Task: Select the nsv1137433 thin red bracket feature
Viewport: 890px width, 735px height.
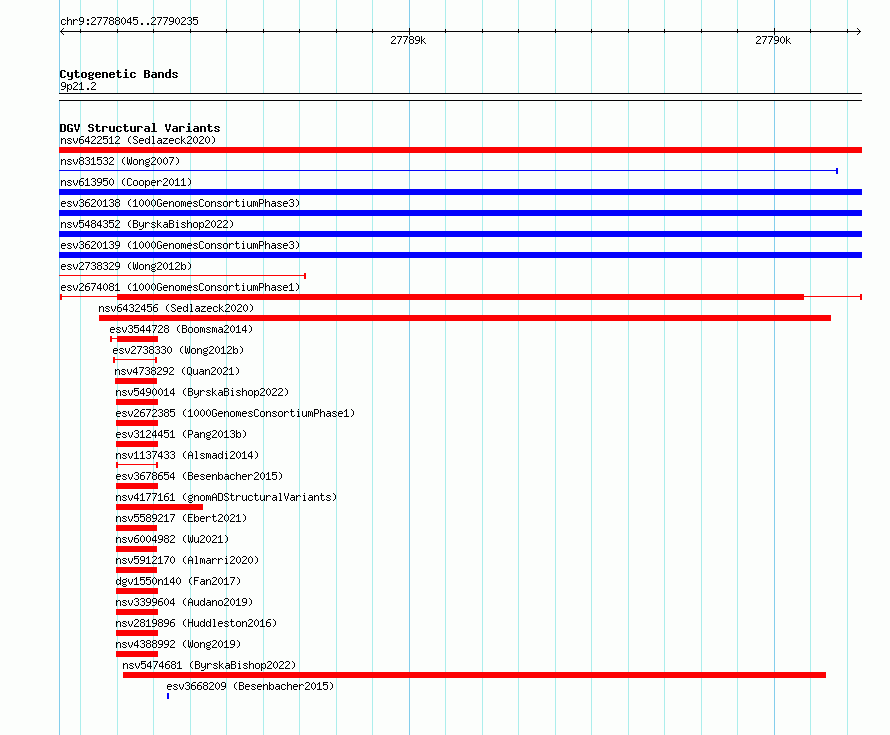Action: (x=137, y=465)
